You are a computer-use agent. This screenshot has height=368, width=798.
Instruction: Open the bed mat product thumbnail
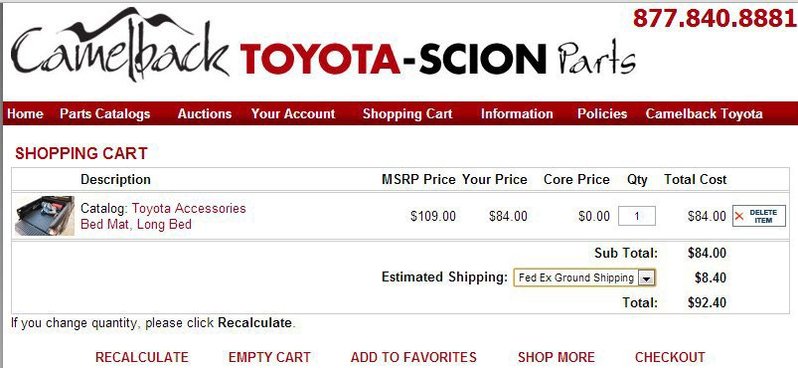click(x=45, y=216)
